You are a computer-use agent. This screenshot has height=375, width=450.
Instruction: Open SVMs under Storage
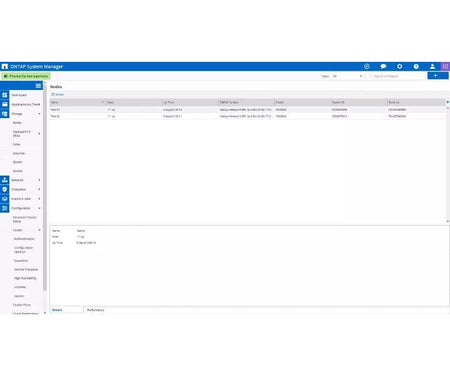coord(16,144)
